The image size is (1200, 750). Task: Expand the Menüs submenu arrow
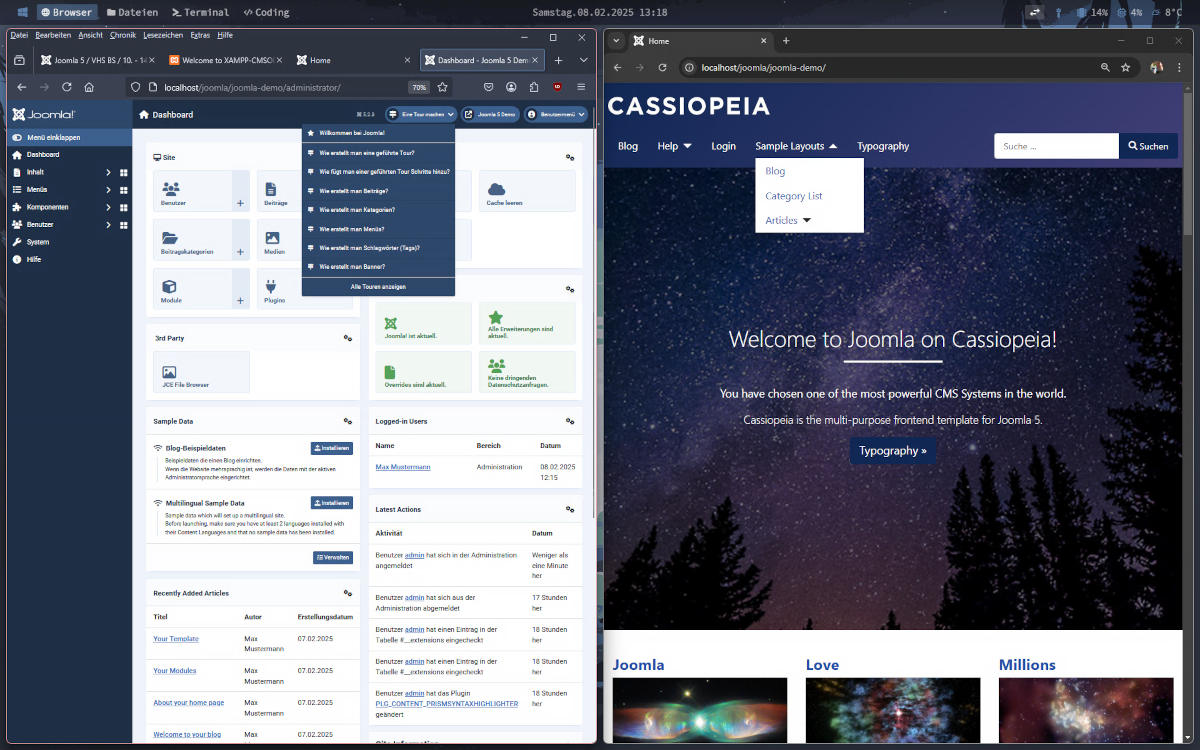tap(108, 189)
